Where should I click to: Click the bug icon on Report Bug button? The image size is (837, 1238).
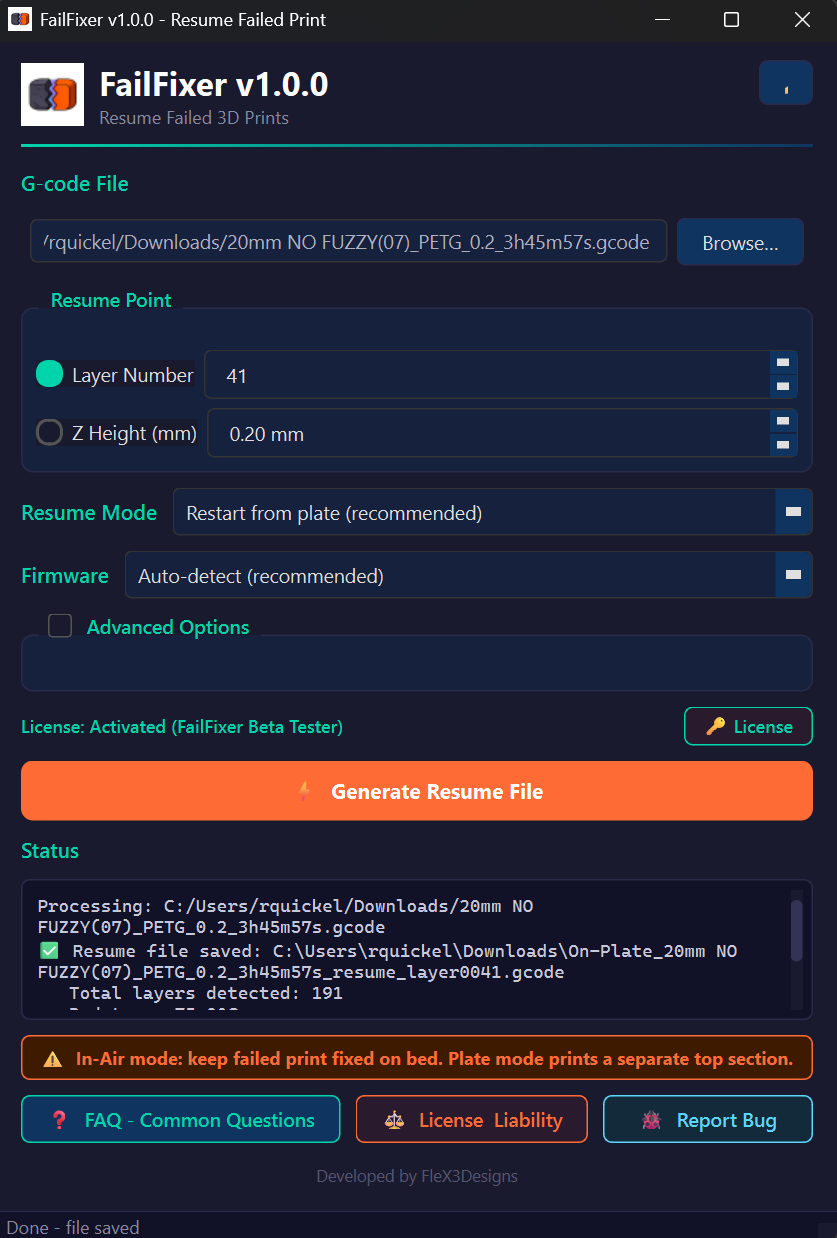point(651,1119)
